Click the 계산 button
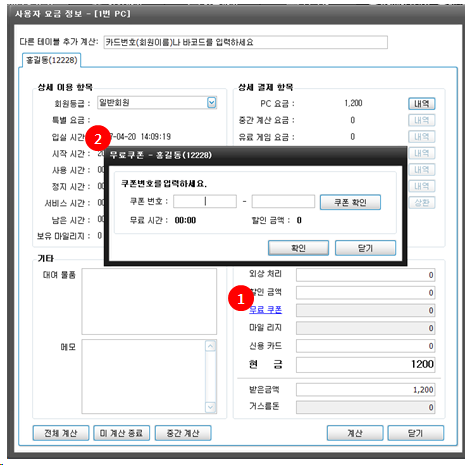 (x=355, y=433)
